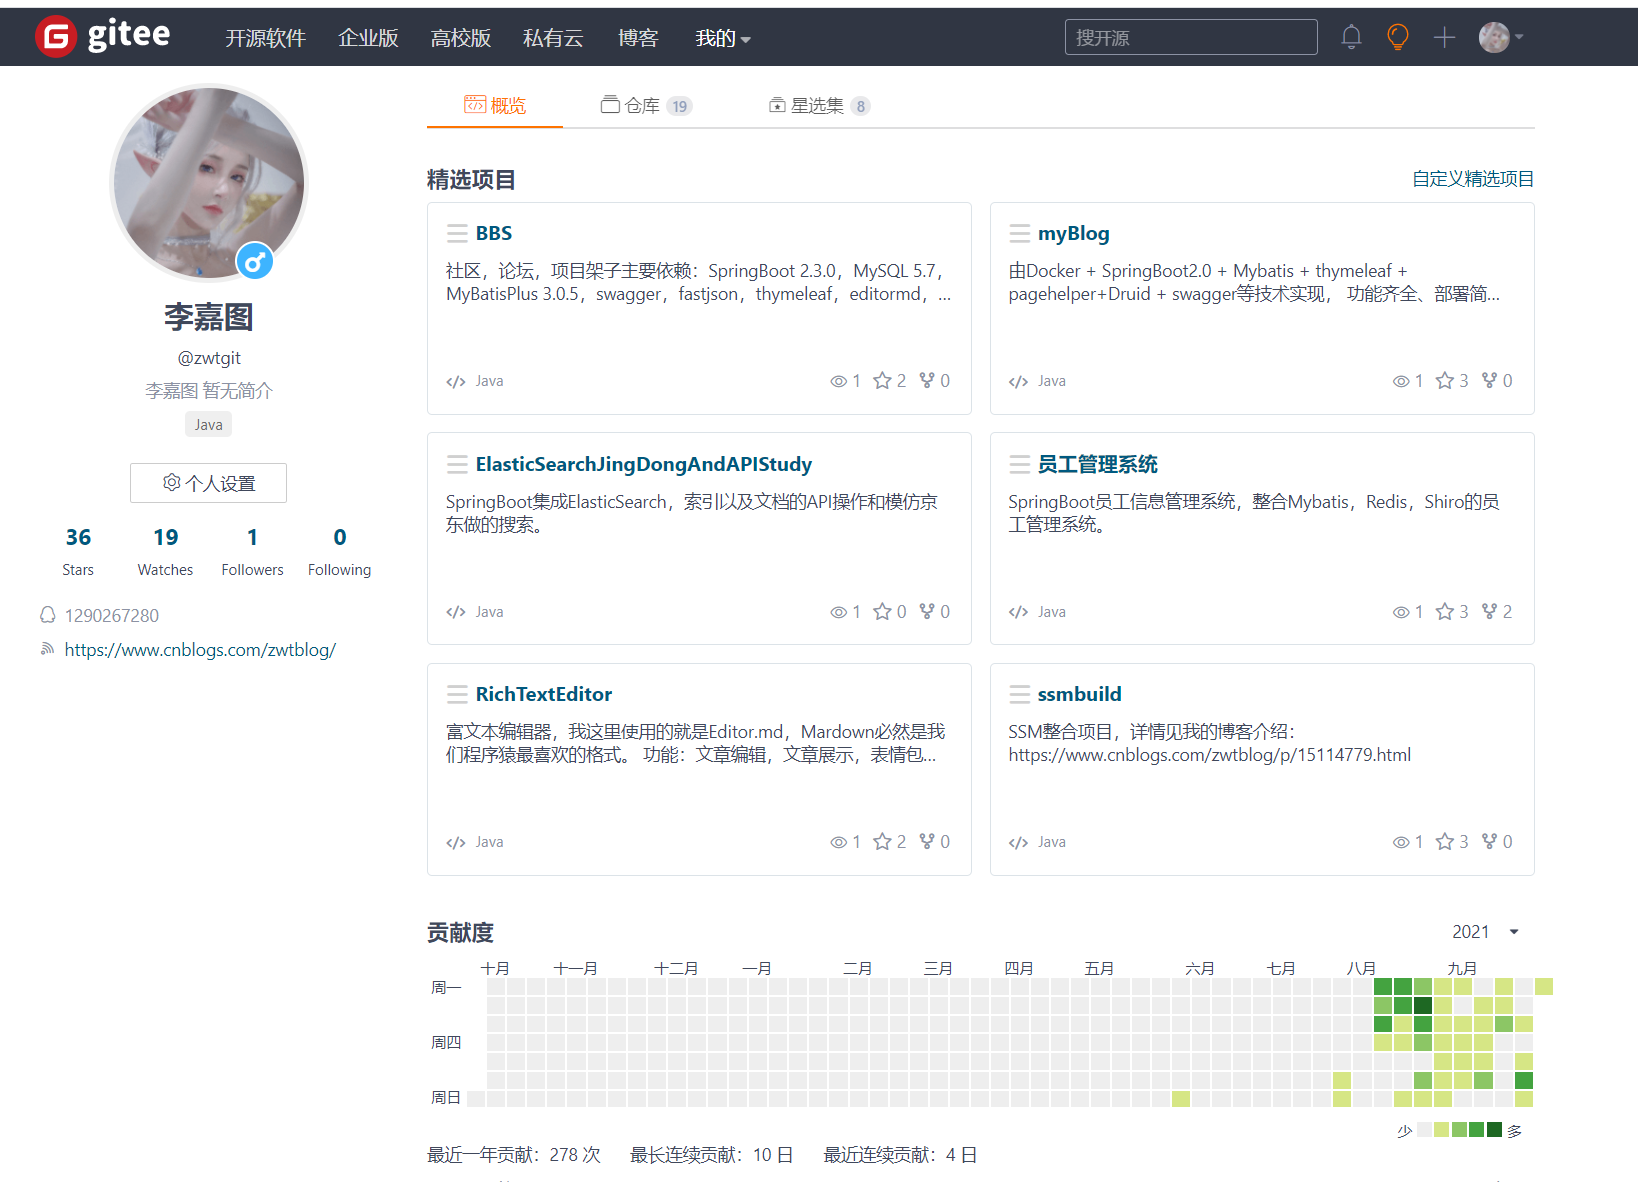Click the 1290267280 QQ number
The height and width of the screenshot is (1182, 1638).
coord(112,615)
